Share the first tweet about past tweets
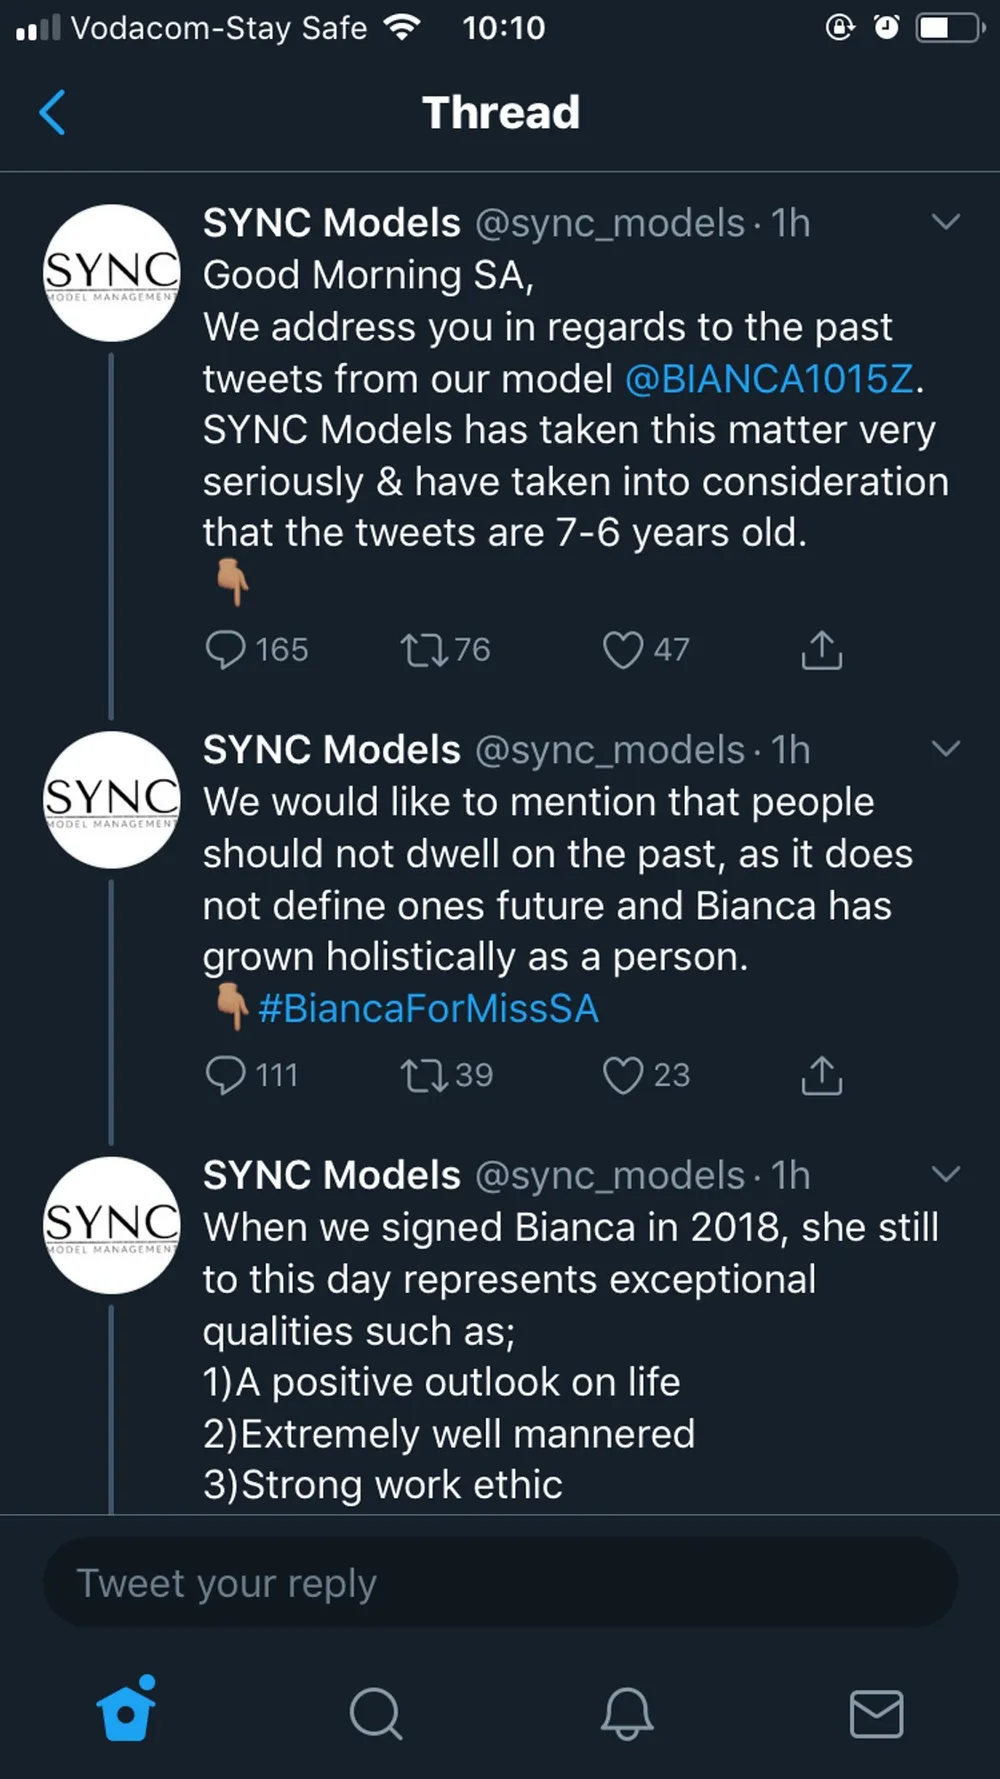The width and height of the screenshot is (1000, 1779). pos(822,649)
